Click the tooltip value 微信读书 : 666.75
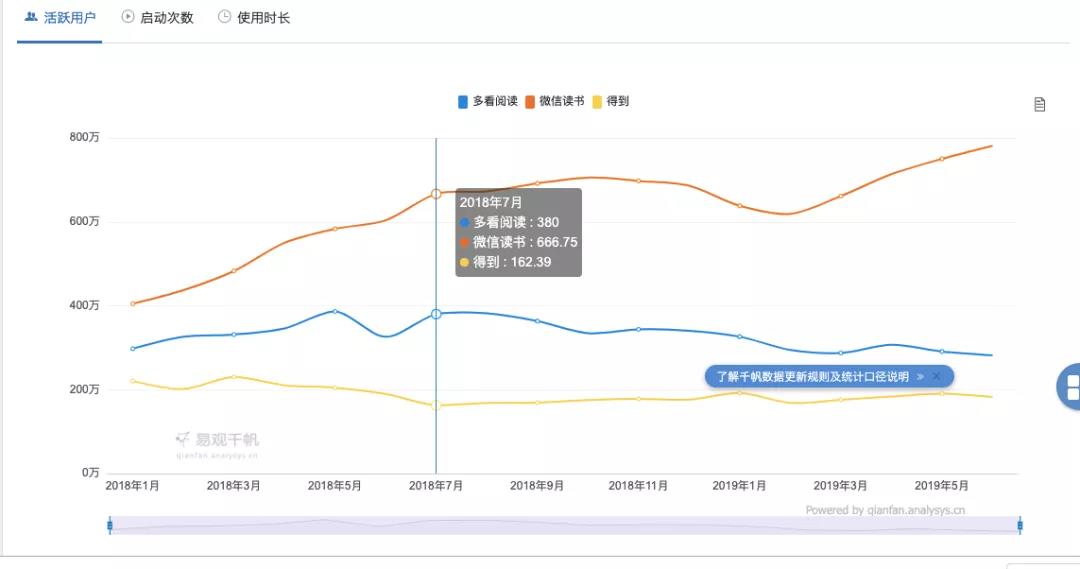The width and height of the screenshot is (1080, 569). click(x=519, y=242)
